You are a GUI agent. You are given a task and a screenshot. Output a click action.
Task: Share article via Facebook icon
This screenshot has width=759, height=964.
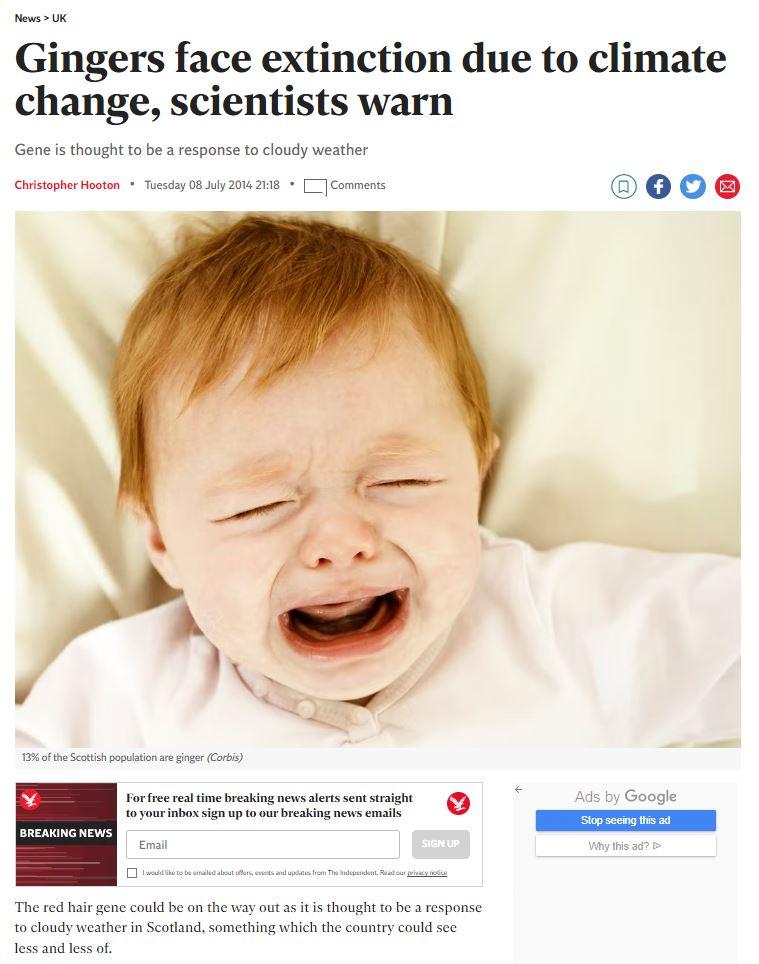658,186
